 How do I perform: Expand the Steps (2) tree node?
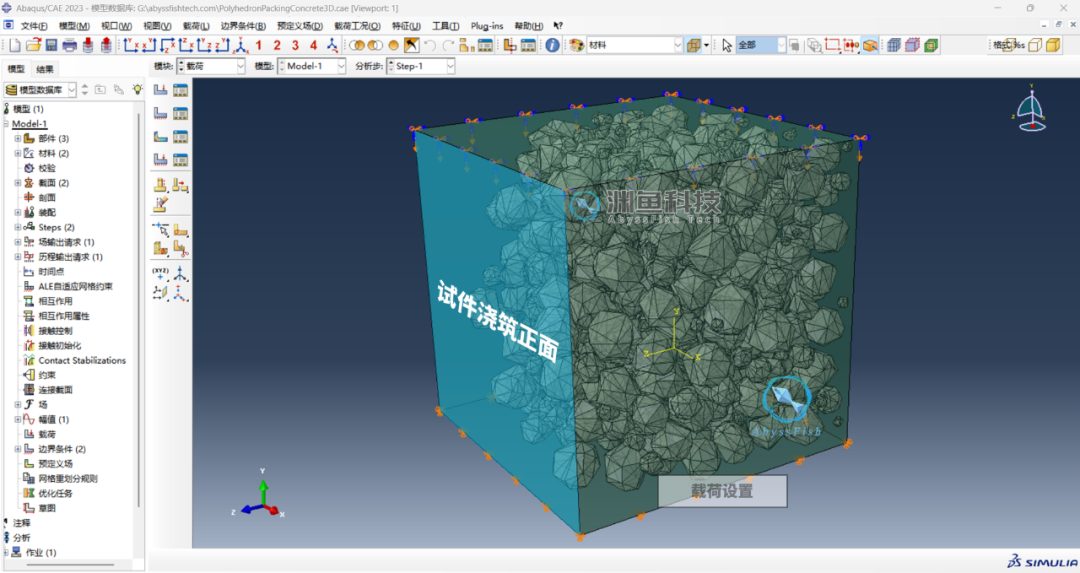[x=18, y=227]
